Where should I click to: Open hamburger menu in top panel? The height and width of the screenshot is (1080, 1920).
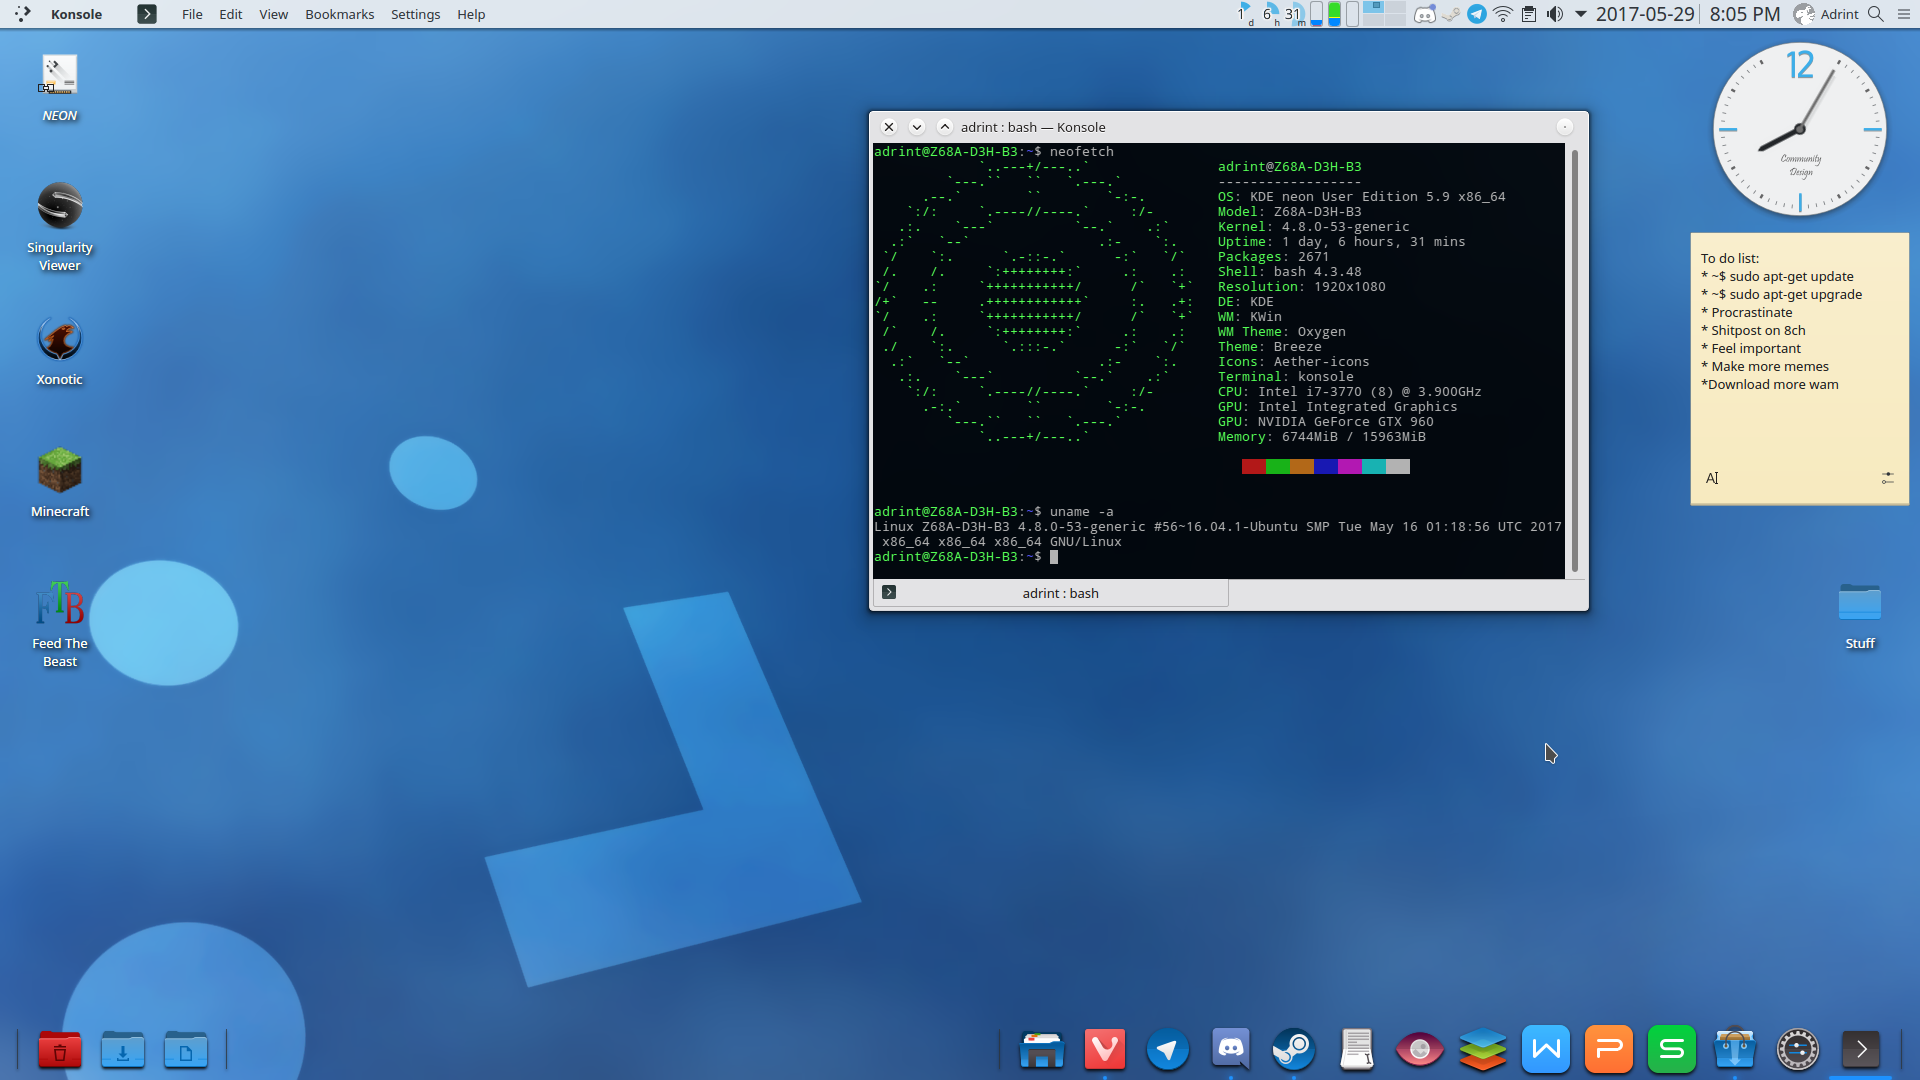coord(1904,14)
